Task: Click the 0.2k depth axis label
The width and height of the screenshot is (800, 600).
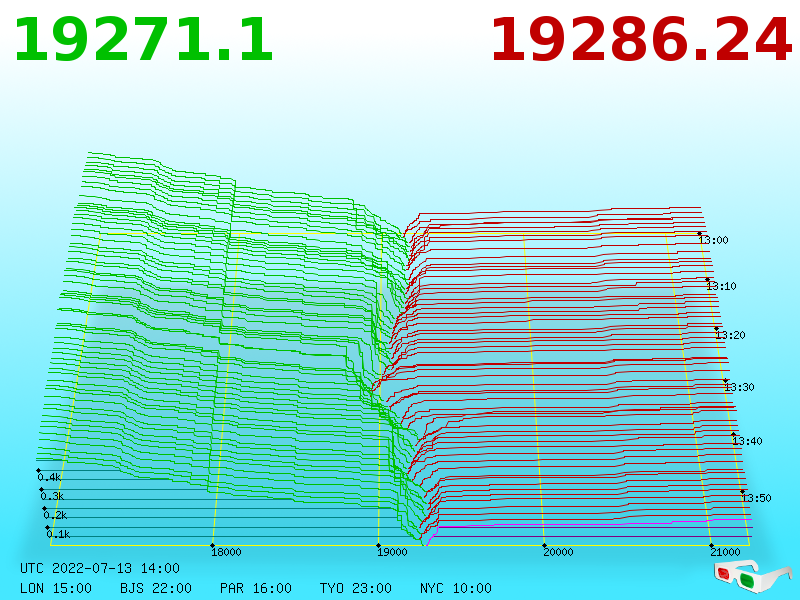Action: (x=55, y=515)
